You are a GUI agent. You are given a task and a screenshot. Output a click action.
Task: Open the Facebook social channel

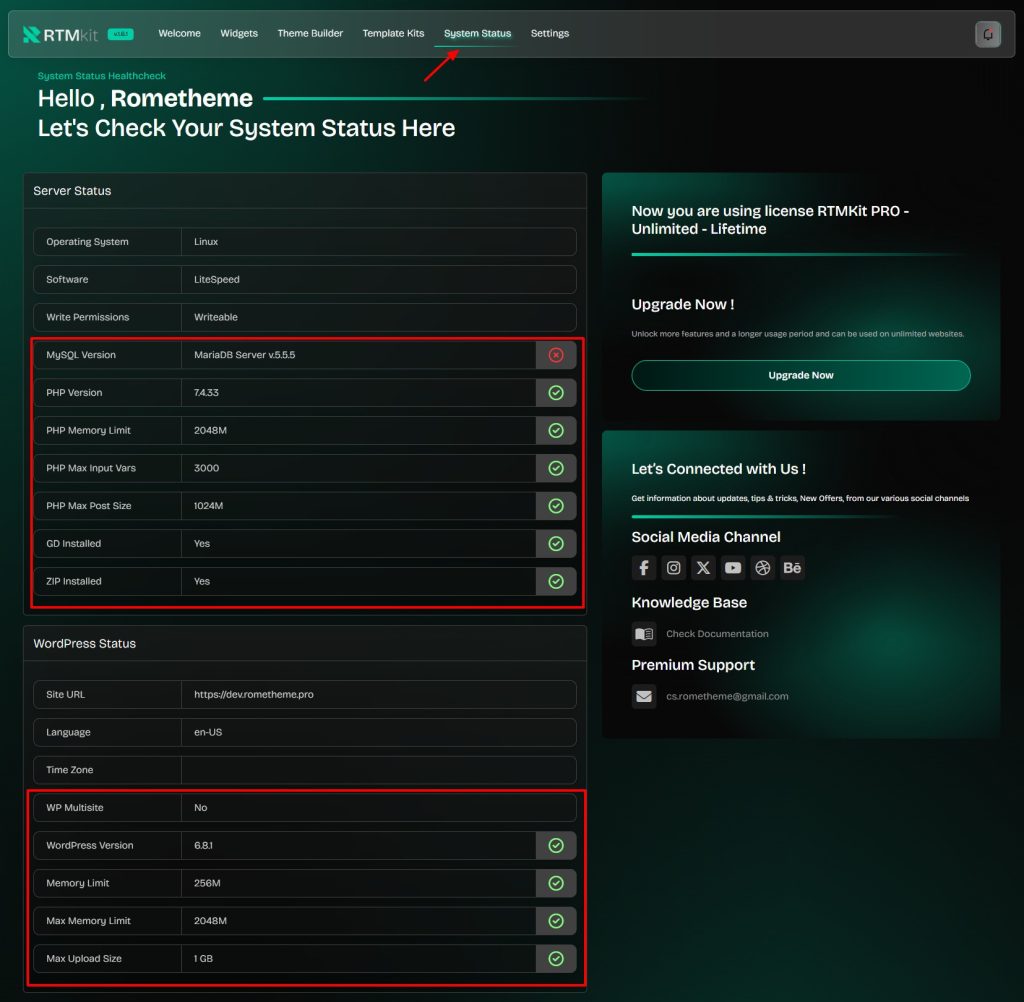644,568
